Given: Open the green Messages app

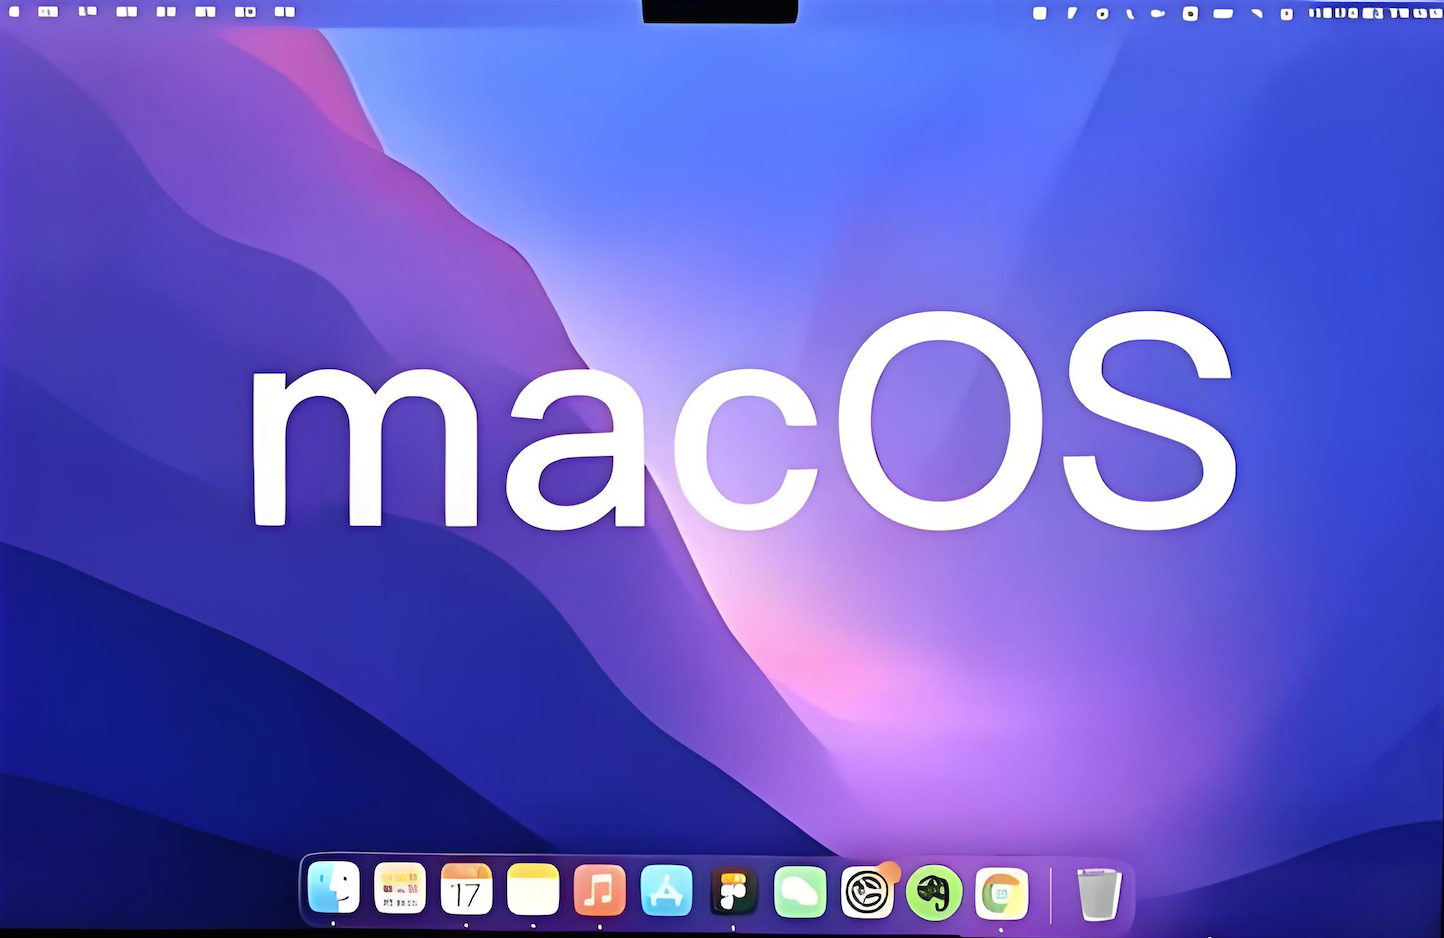Looking at the screenshot, I should coord(800,891).
